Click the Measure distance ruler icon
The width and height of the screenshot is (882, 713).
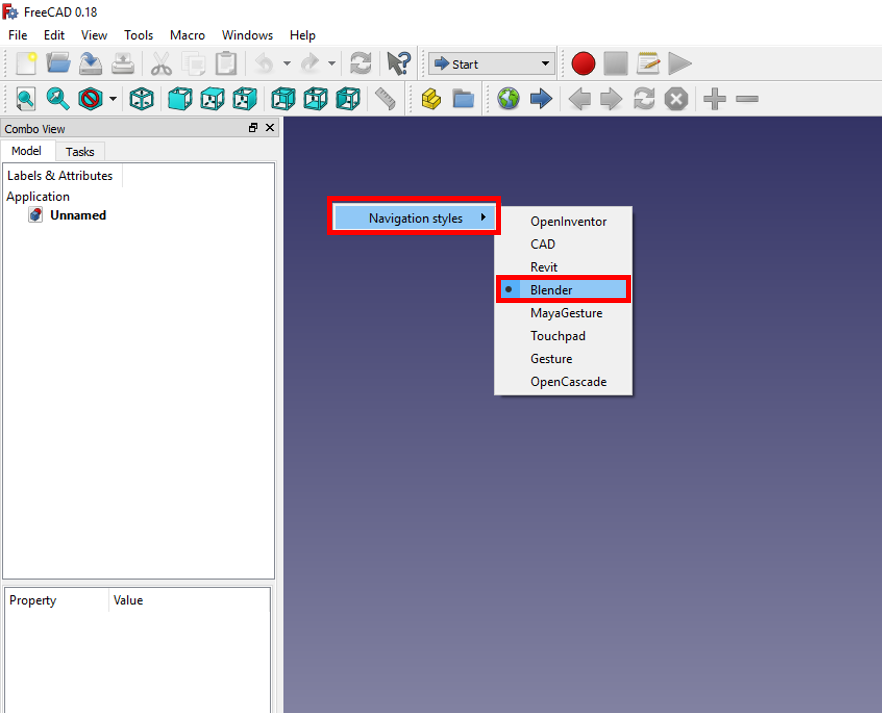point(385,99)
